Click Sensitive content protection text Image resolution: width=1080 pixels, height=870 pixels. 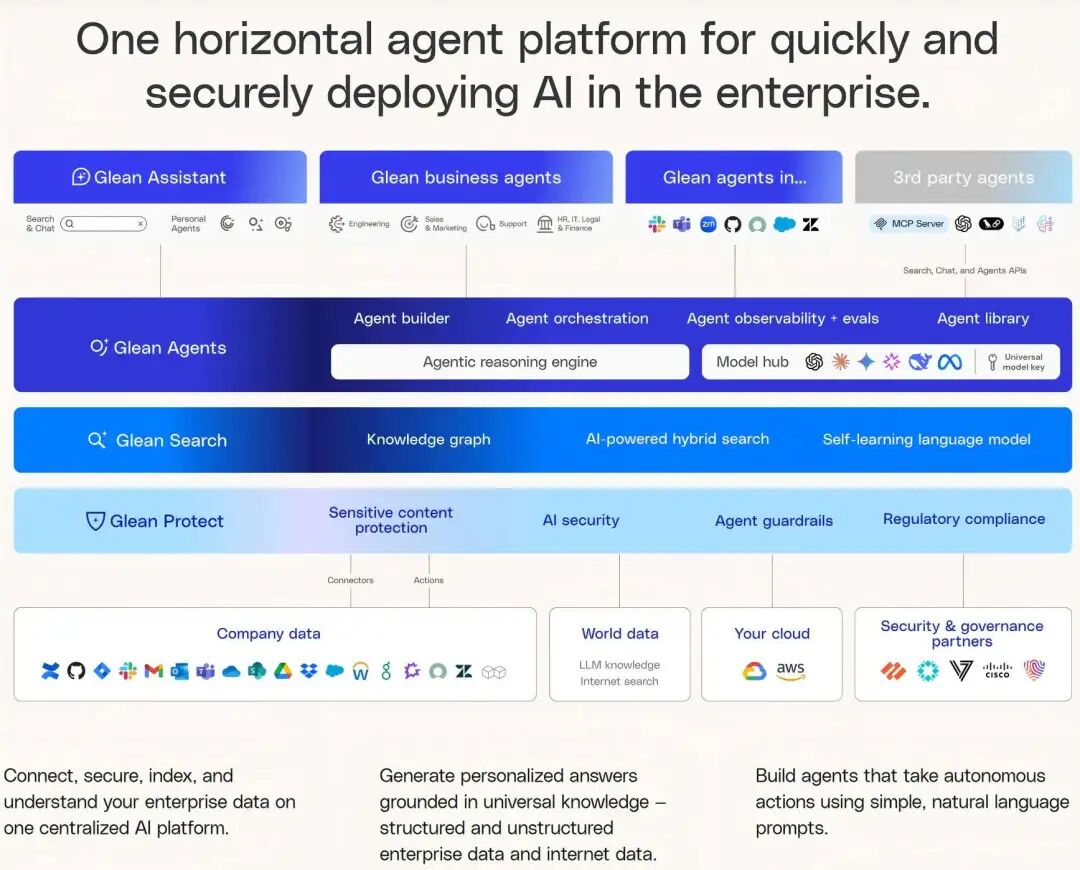click(391, 520)
